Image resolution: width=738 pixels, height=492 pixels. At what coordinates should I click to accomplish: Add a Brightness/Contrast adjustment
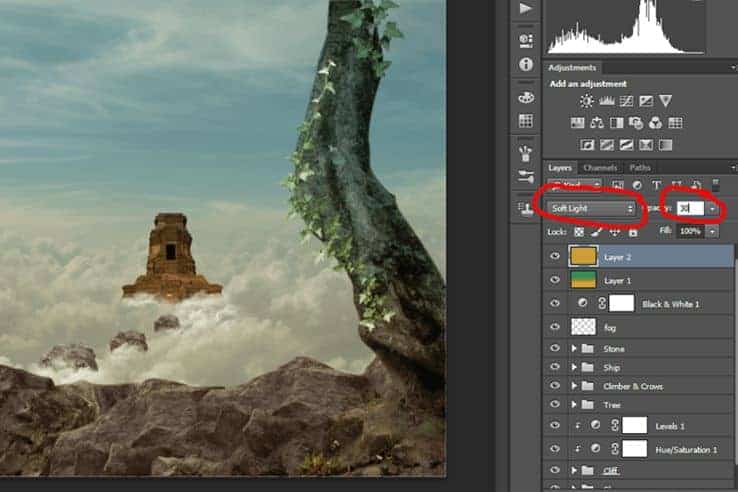tap(586, 101)
